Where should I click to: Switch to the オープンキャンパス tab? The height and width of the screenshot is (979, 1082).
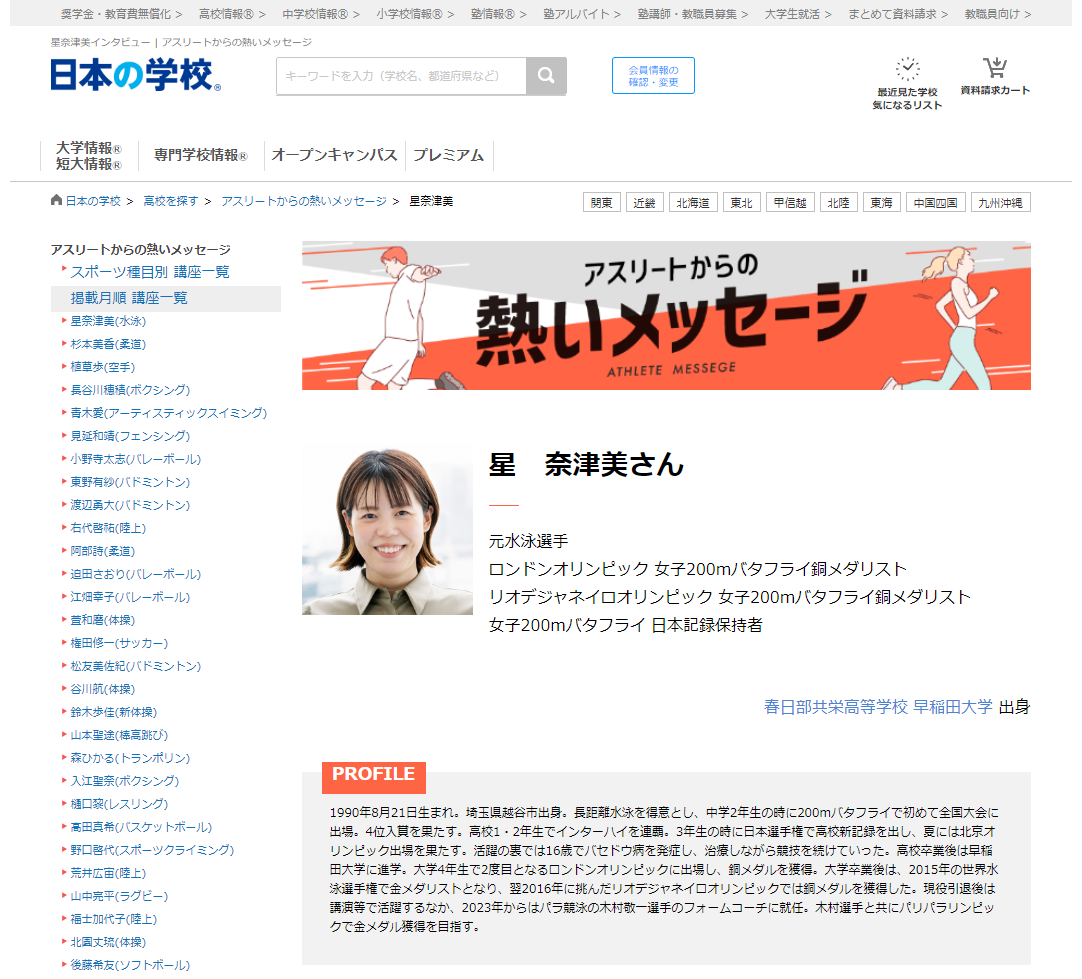334,155
